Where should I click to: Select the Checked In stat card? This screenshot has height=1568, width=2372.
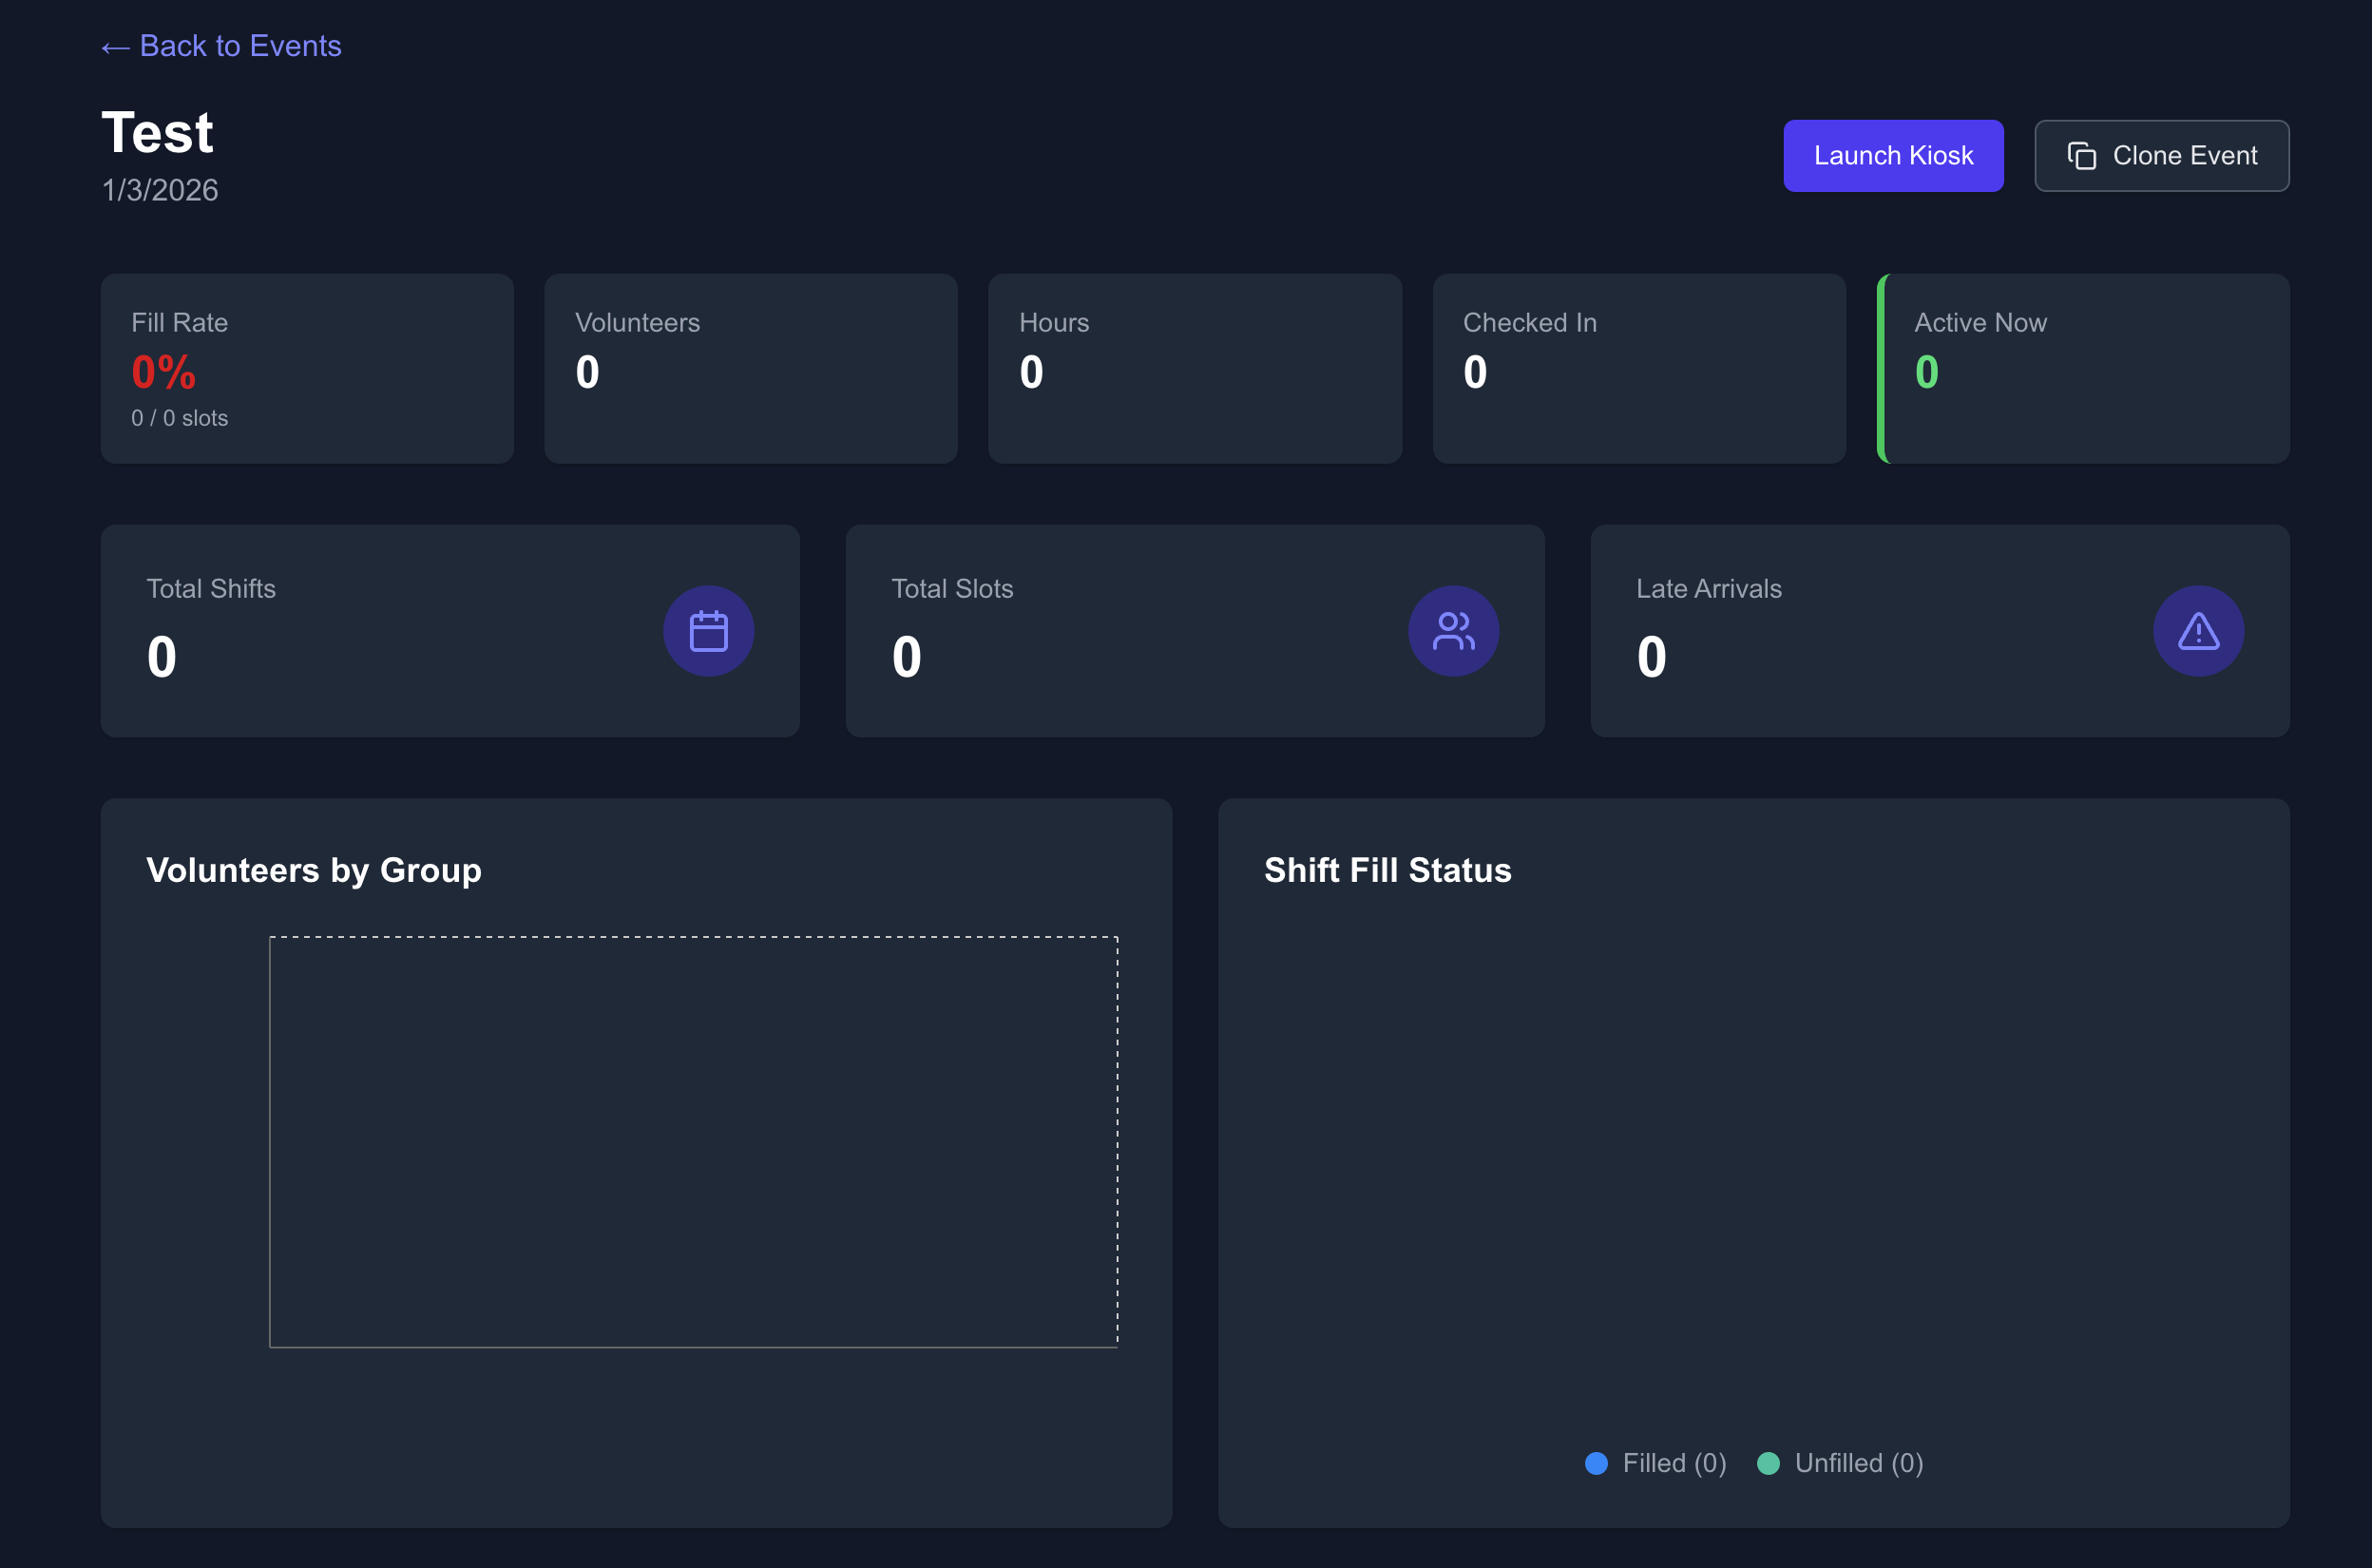1638,368
